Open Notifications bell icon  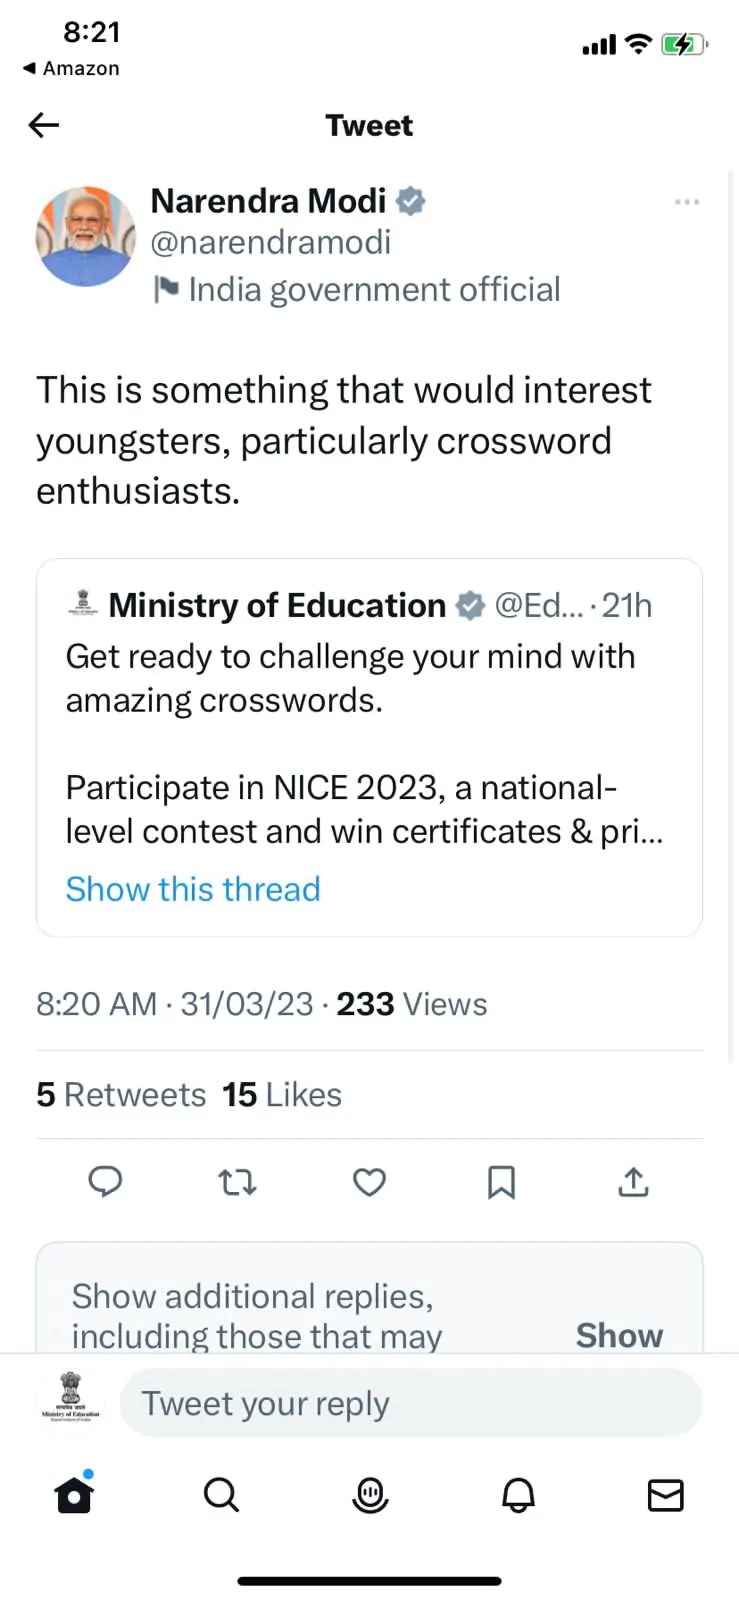pos(517,1494)
